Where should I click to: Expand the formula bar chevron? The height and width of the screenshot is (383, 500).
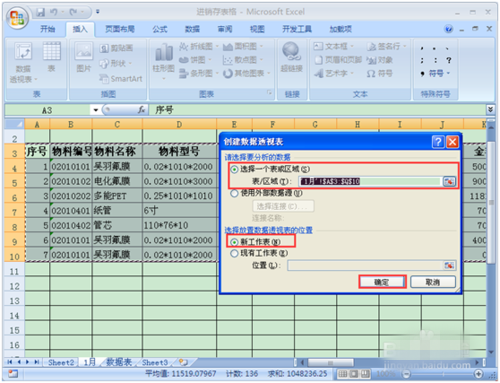coord(490,109)
